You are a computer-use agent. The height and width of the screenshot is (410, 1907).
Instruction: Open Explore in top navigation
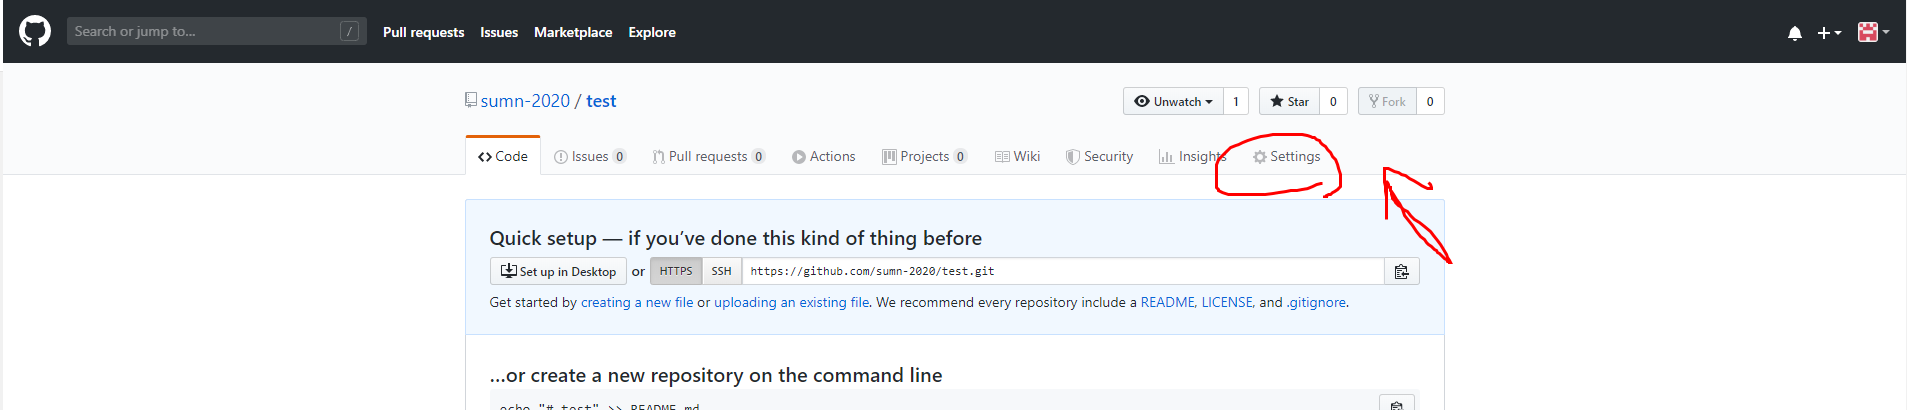coord(652,32)
